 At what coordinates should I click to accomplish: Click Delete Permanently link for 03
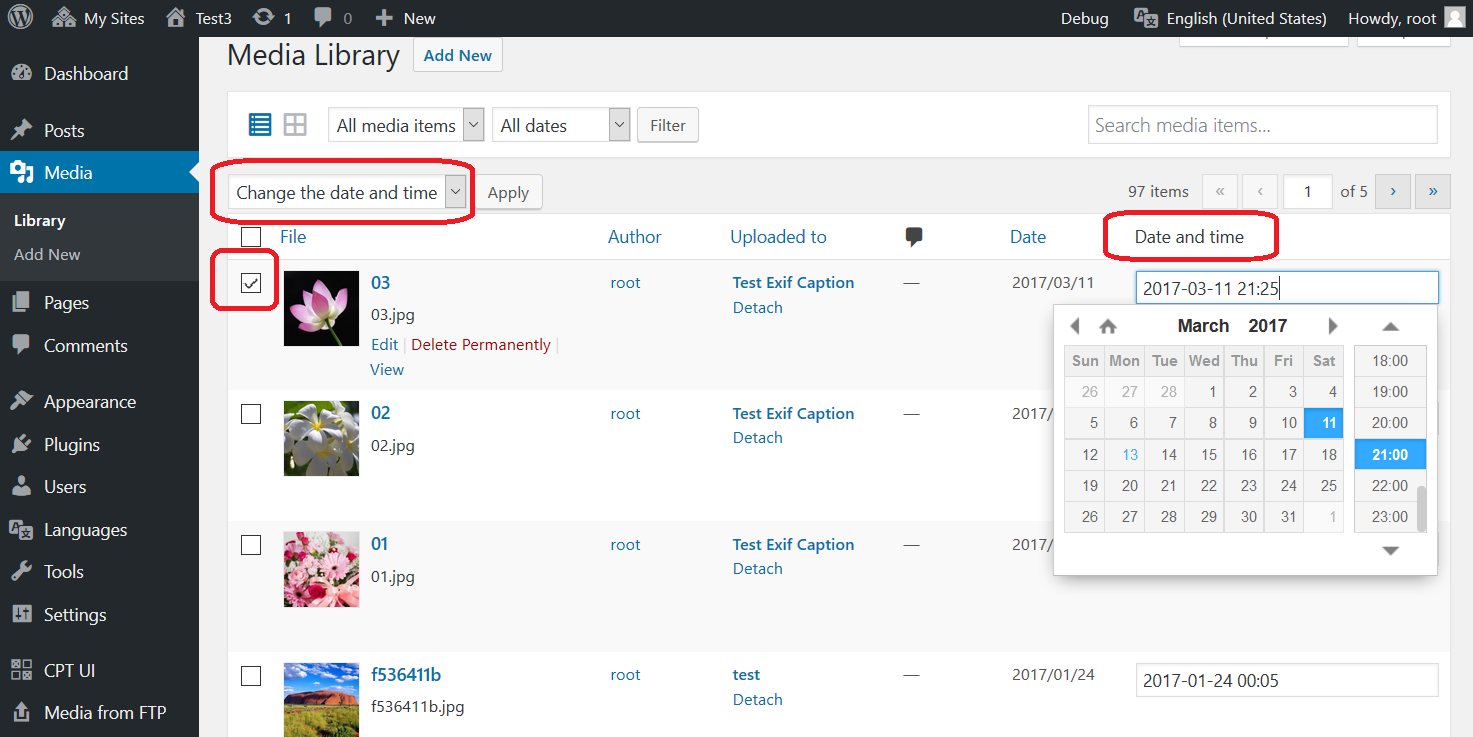[481, 345]
